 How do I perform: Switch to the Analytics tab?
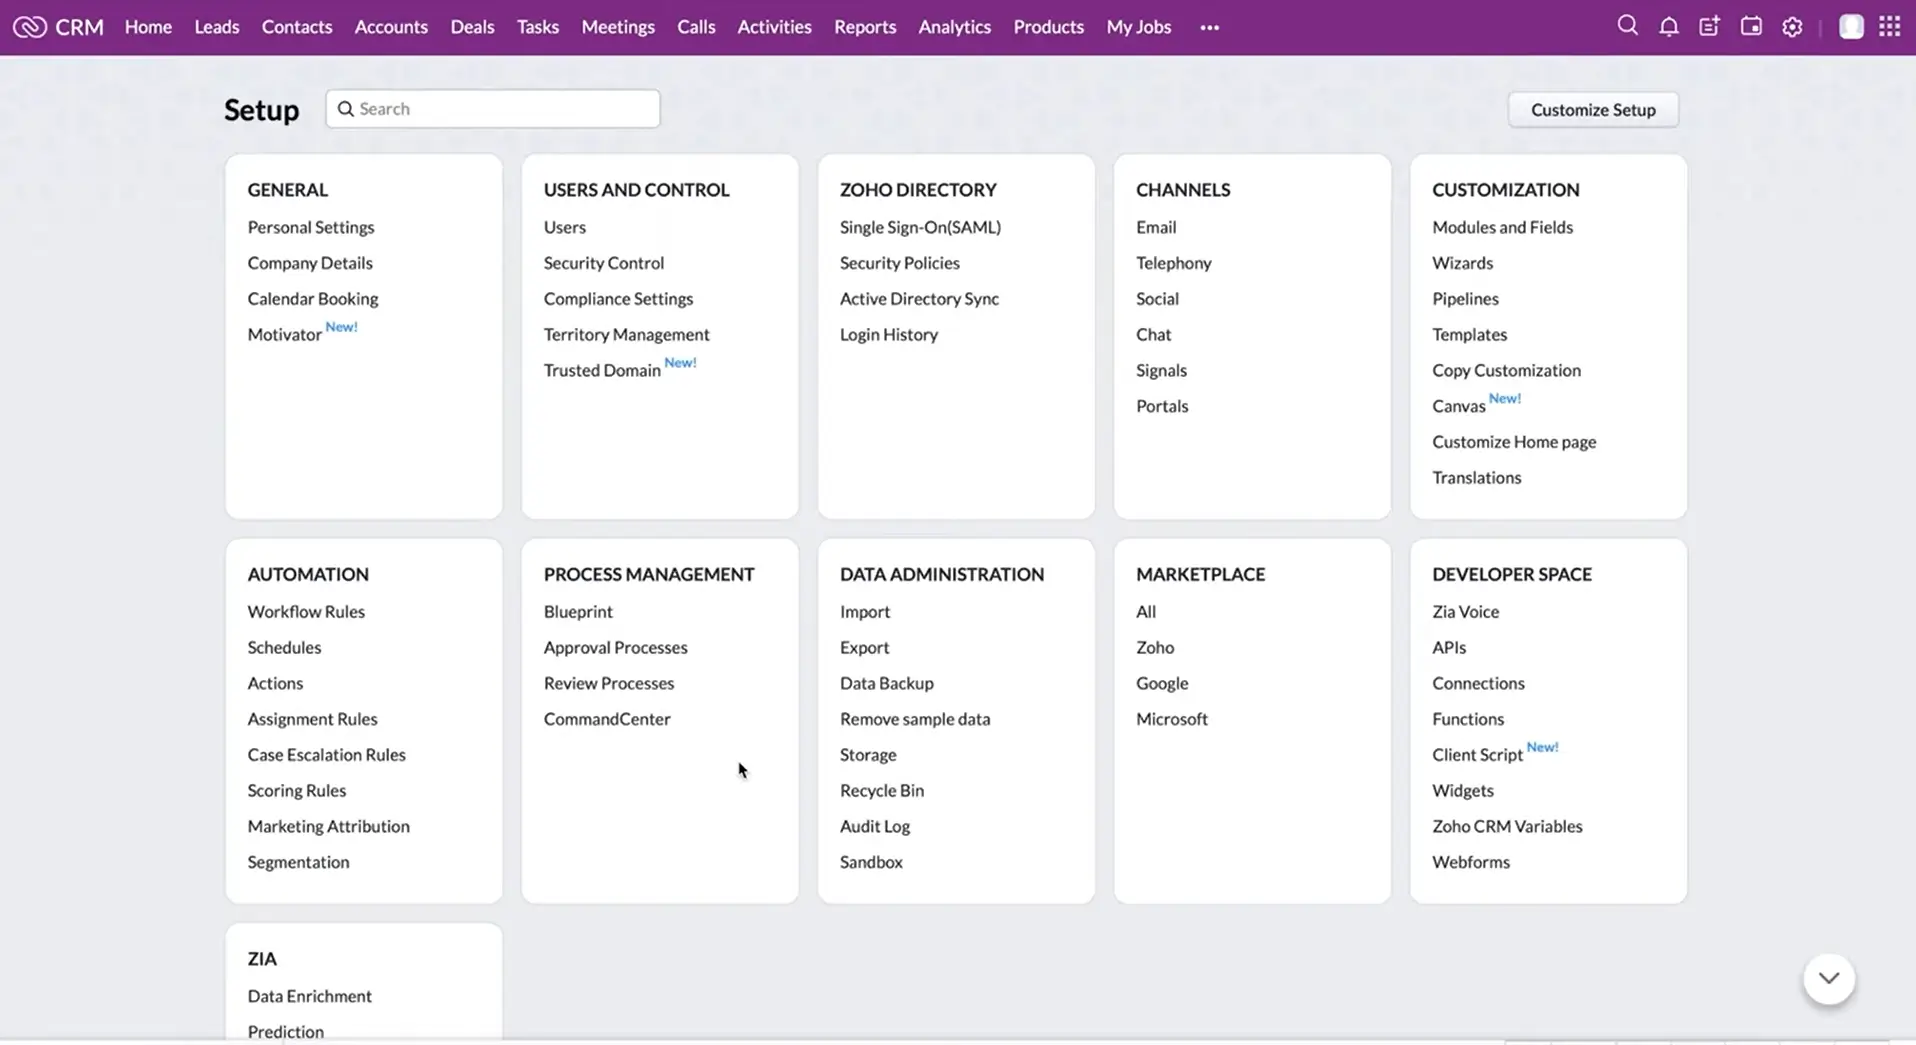(x=954, y=27)
